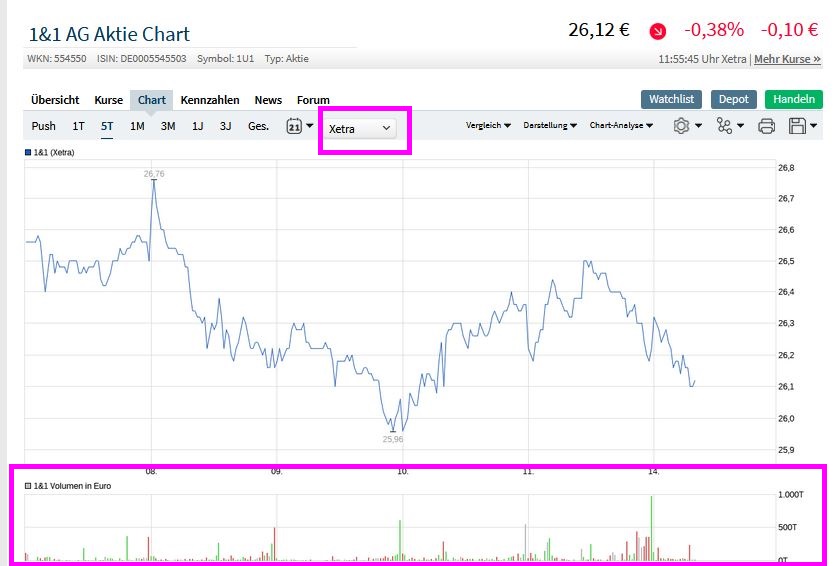
Task: Click the tallest green volume bar
Action: tap(651, 528)
